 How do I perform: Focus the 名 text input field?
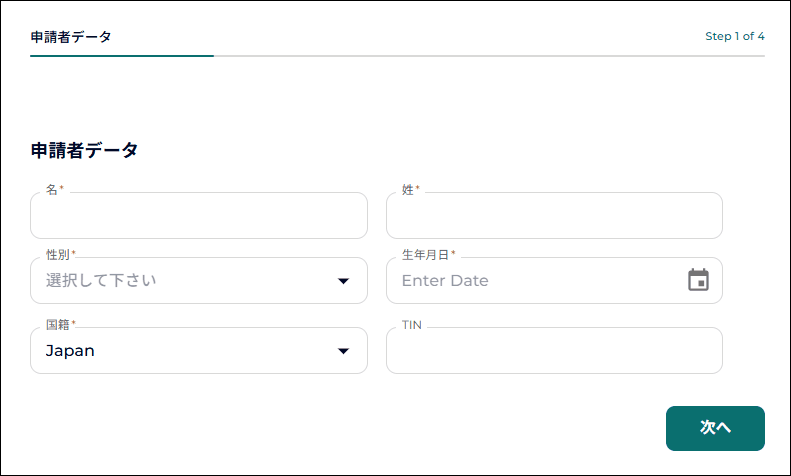199,217
